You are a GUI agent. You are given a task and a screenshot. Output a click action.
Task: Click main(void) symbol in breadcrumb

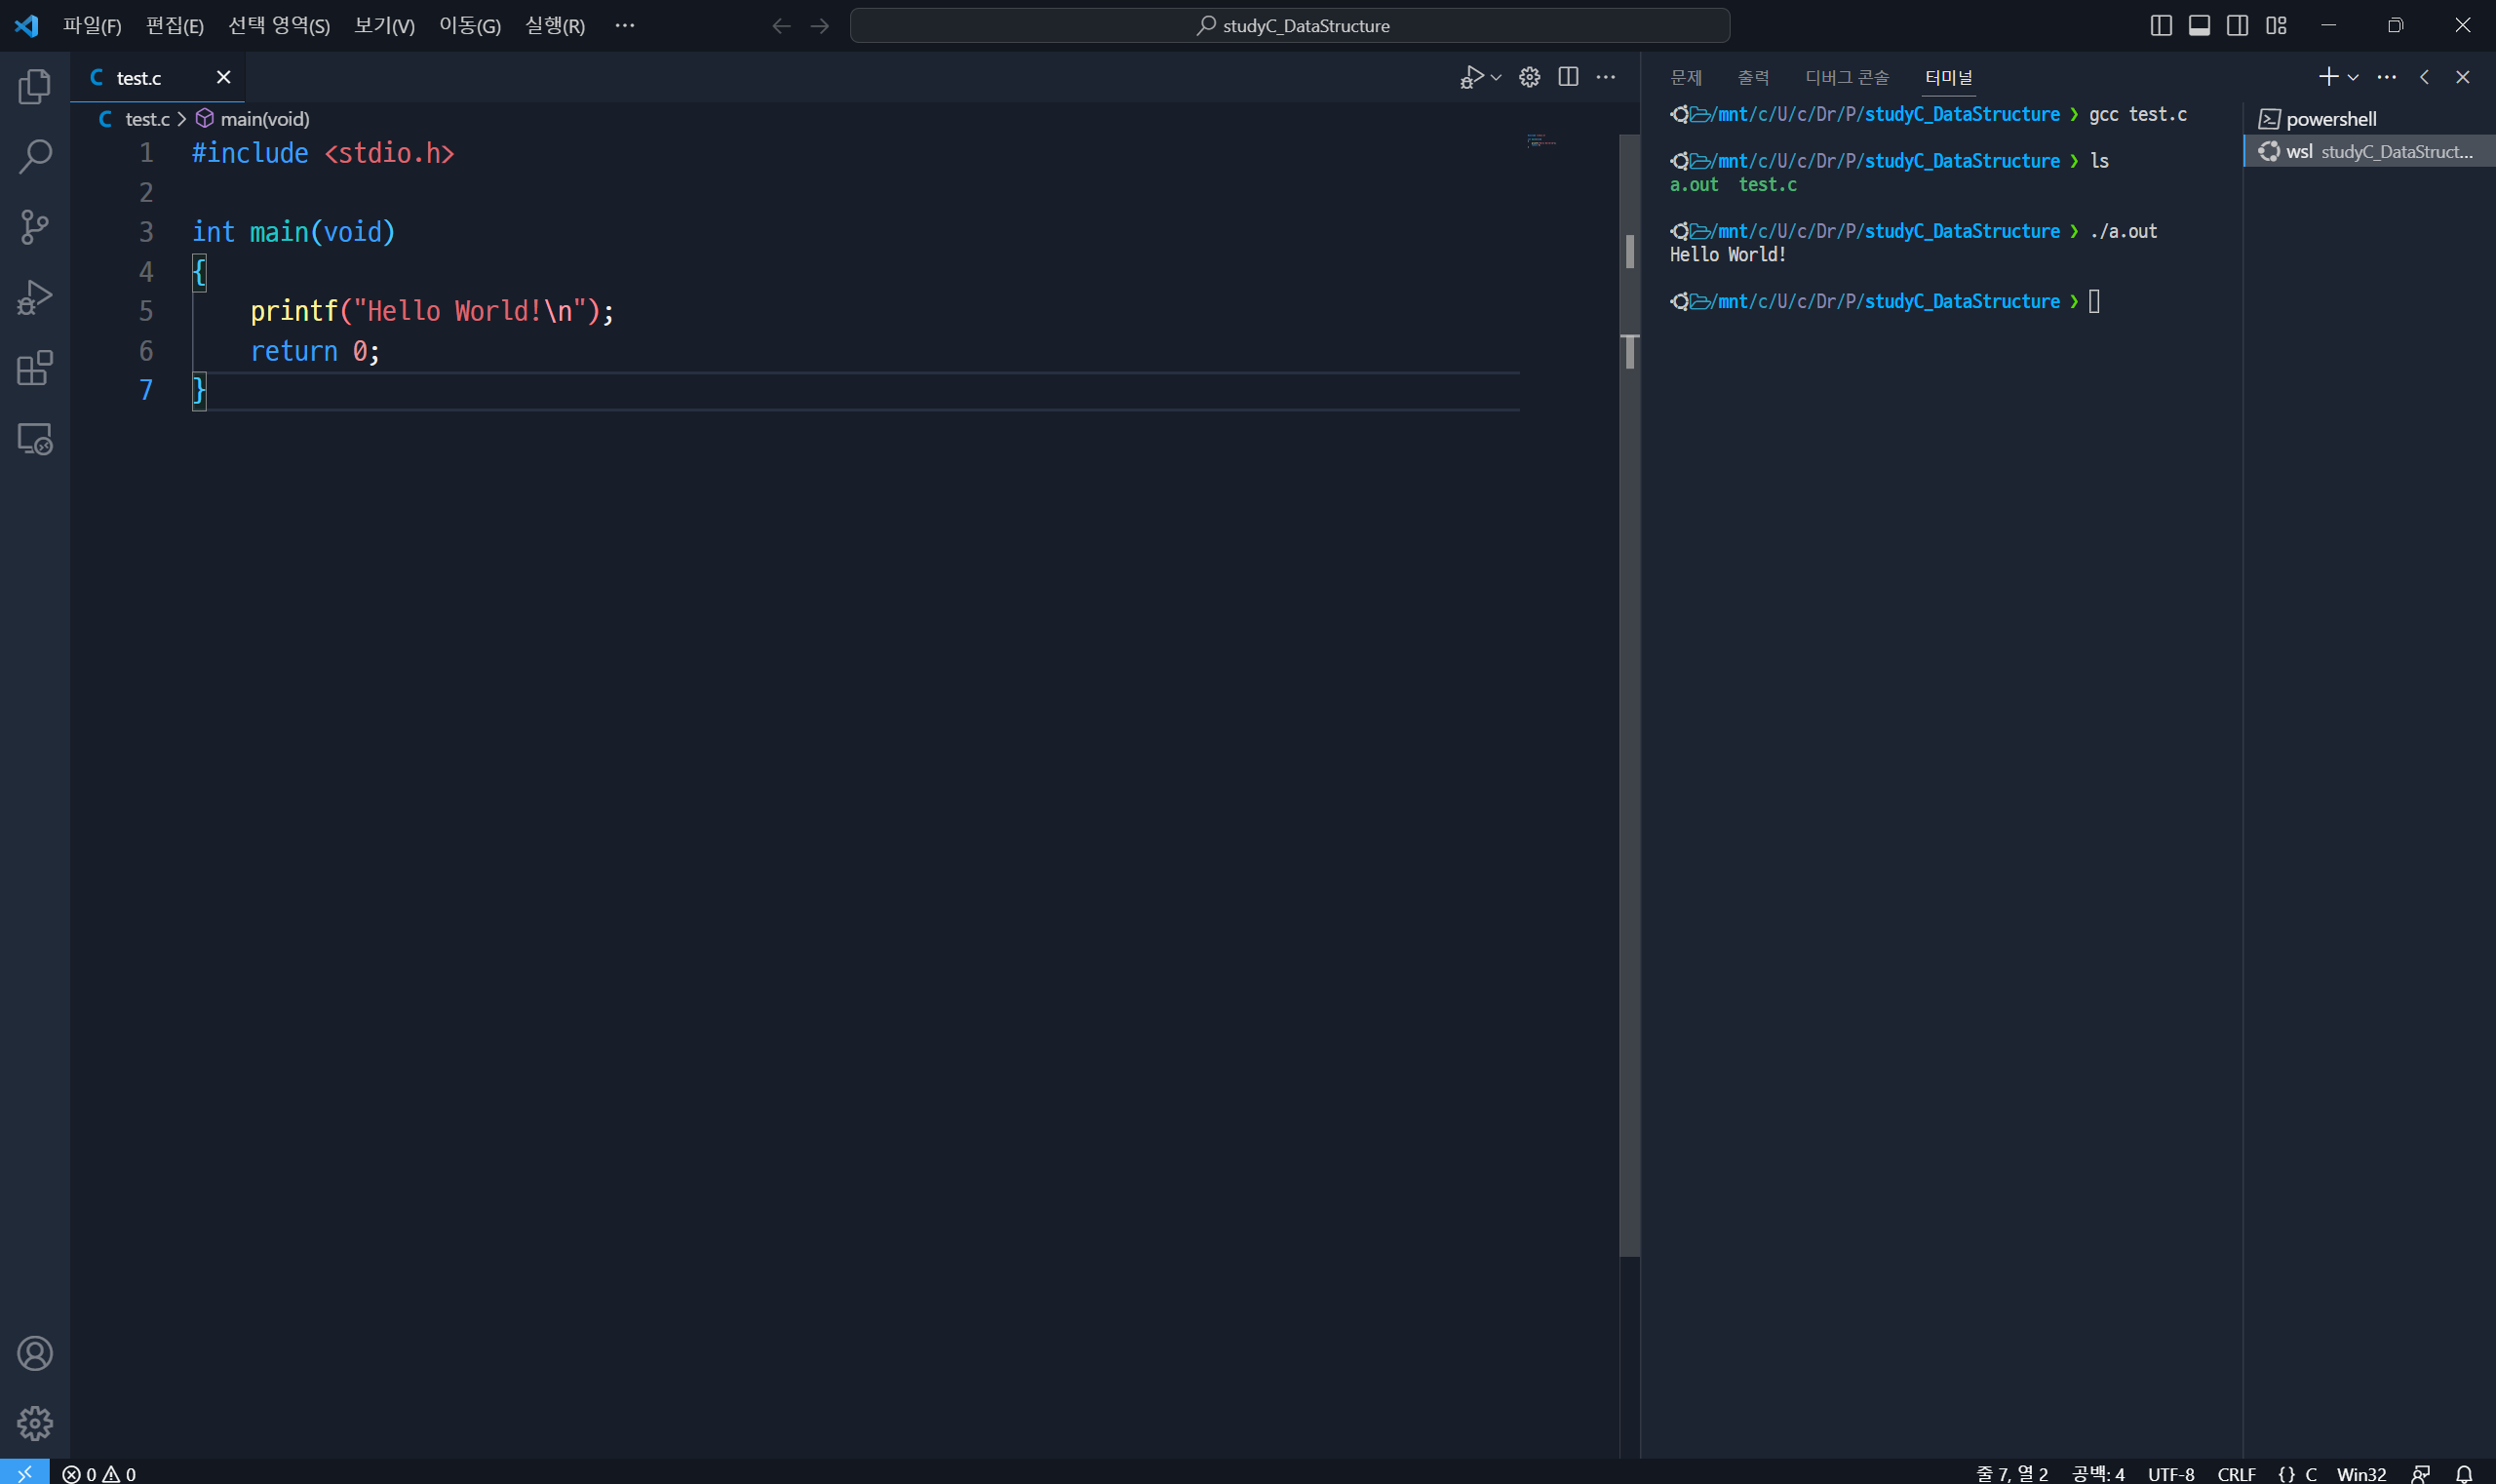tap(253, 119)
